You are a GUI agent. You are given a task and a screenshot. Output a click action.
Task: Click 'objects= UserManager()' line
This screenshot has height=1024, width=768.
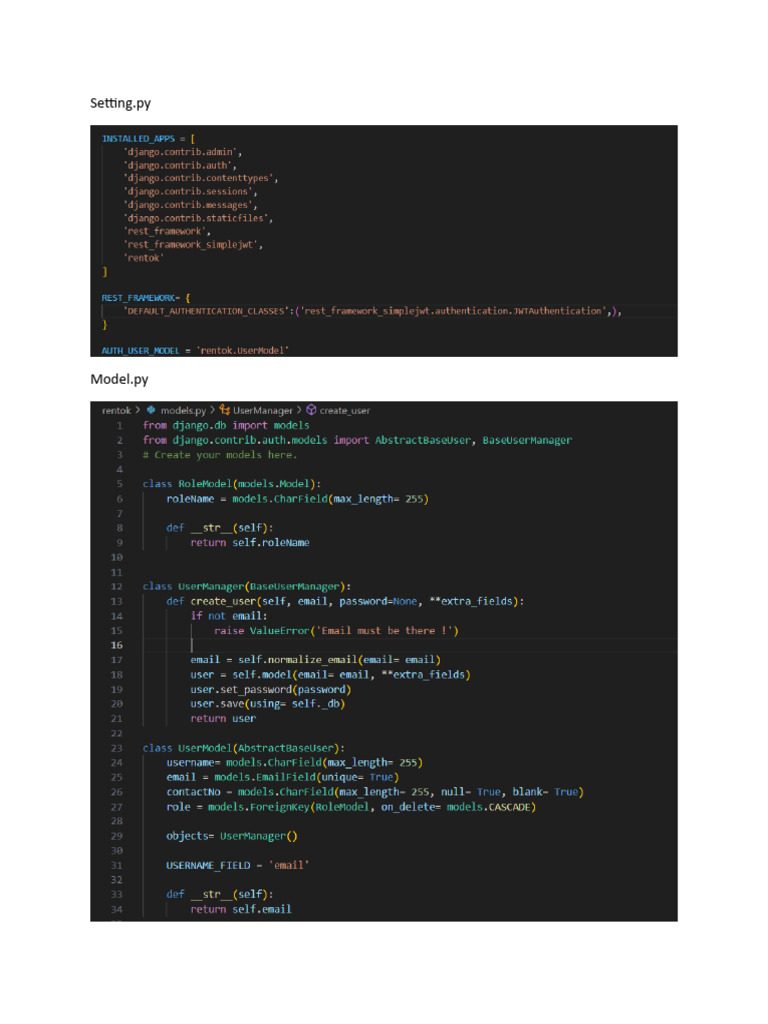(x=232, y=836)
